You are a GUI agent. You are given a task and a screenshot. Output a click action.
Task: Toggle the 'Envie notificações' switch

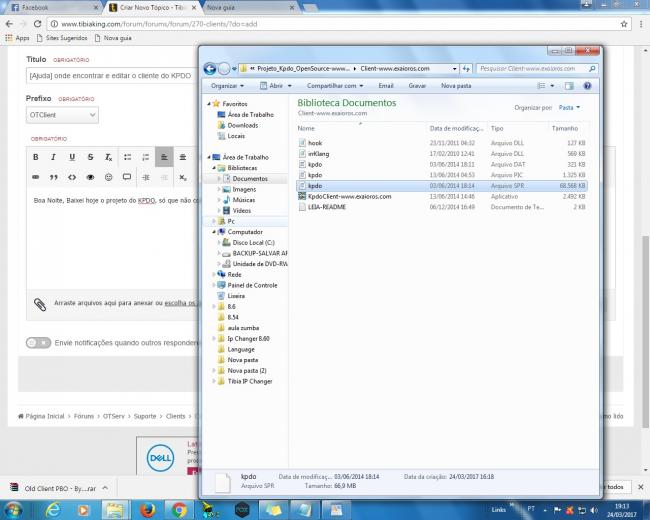[x=38, y=343]
